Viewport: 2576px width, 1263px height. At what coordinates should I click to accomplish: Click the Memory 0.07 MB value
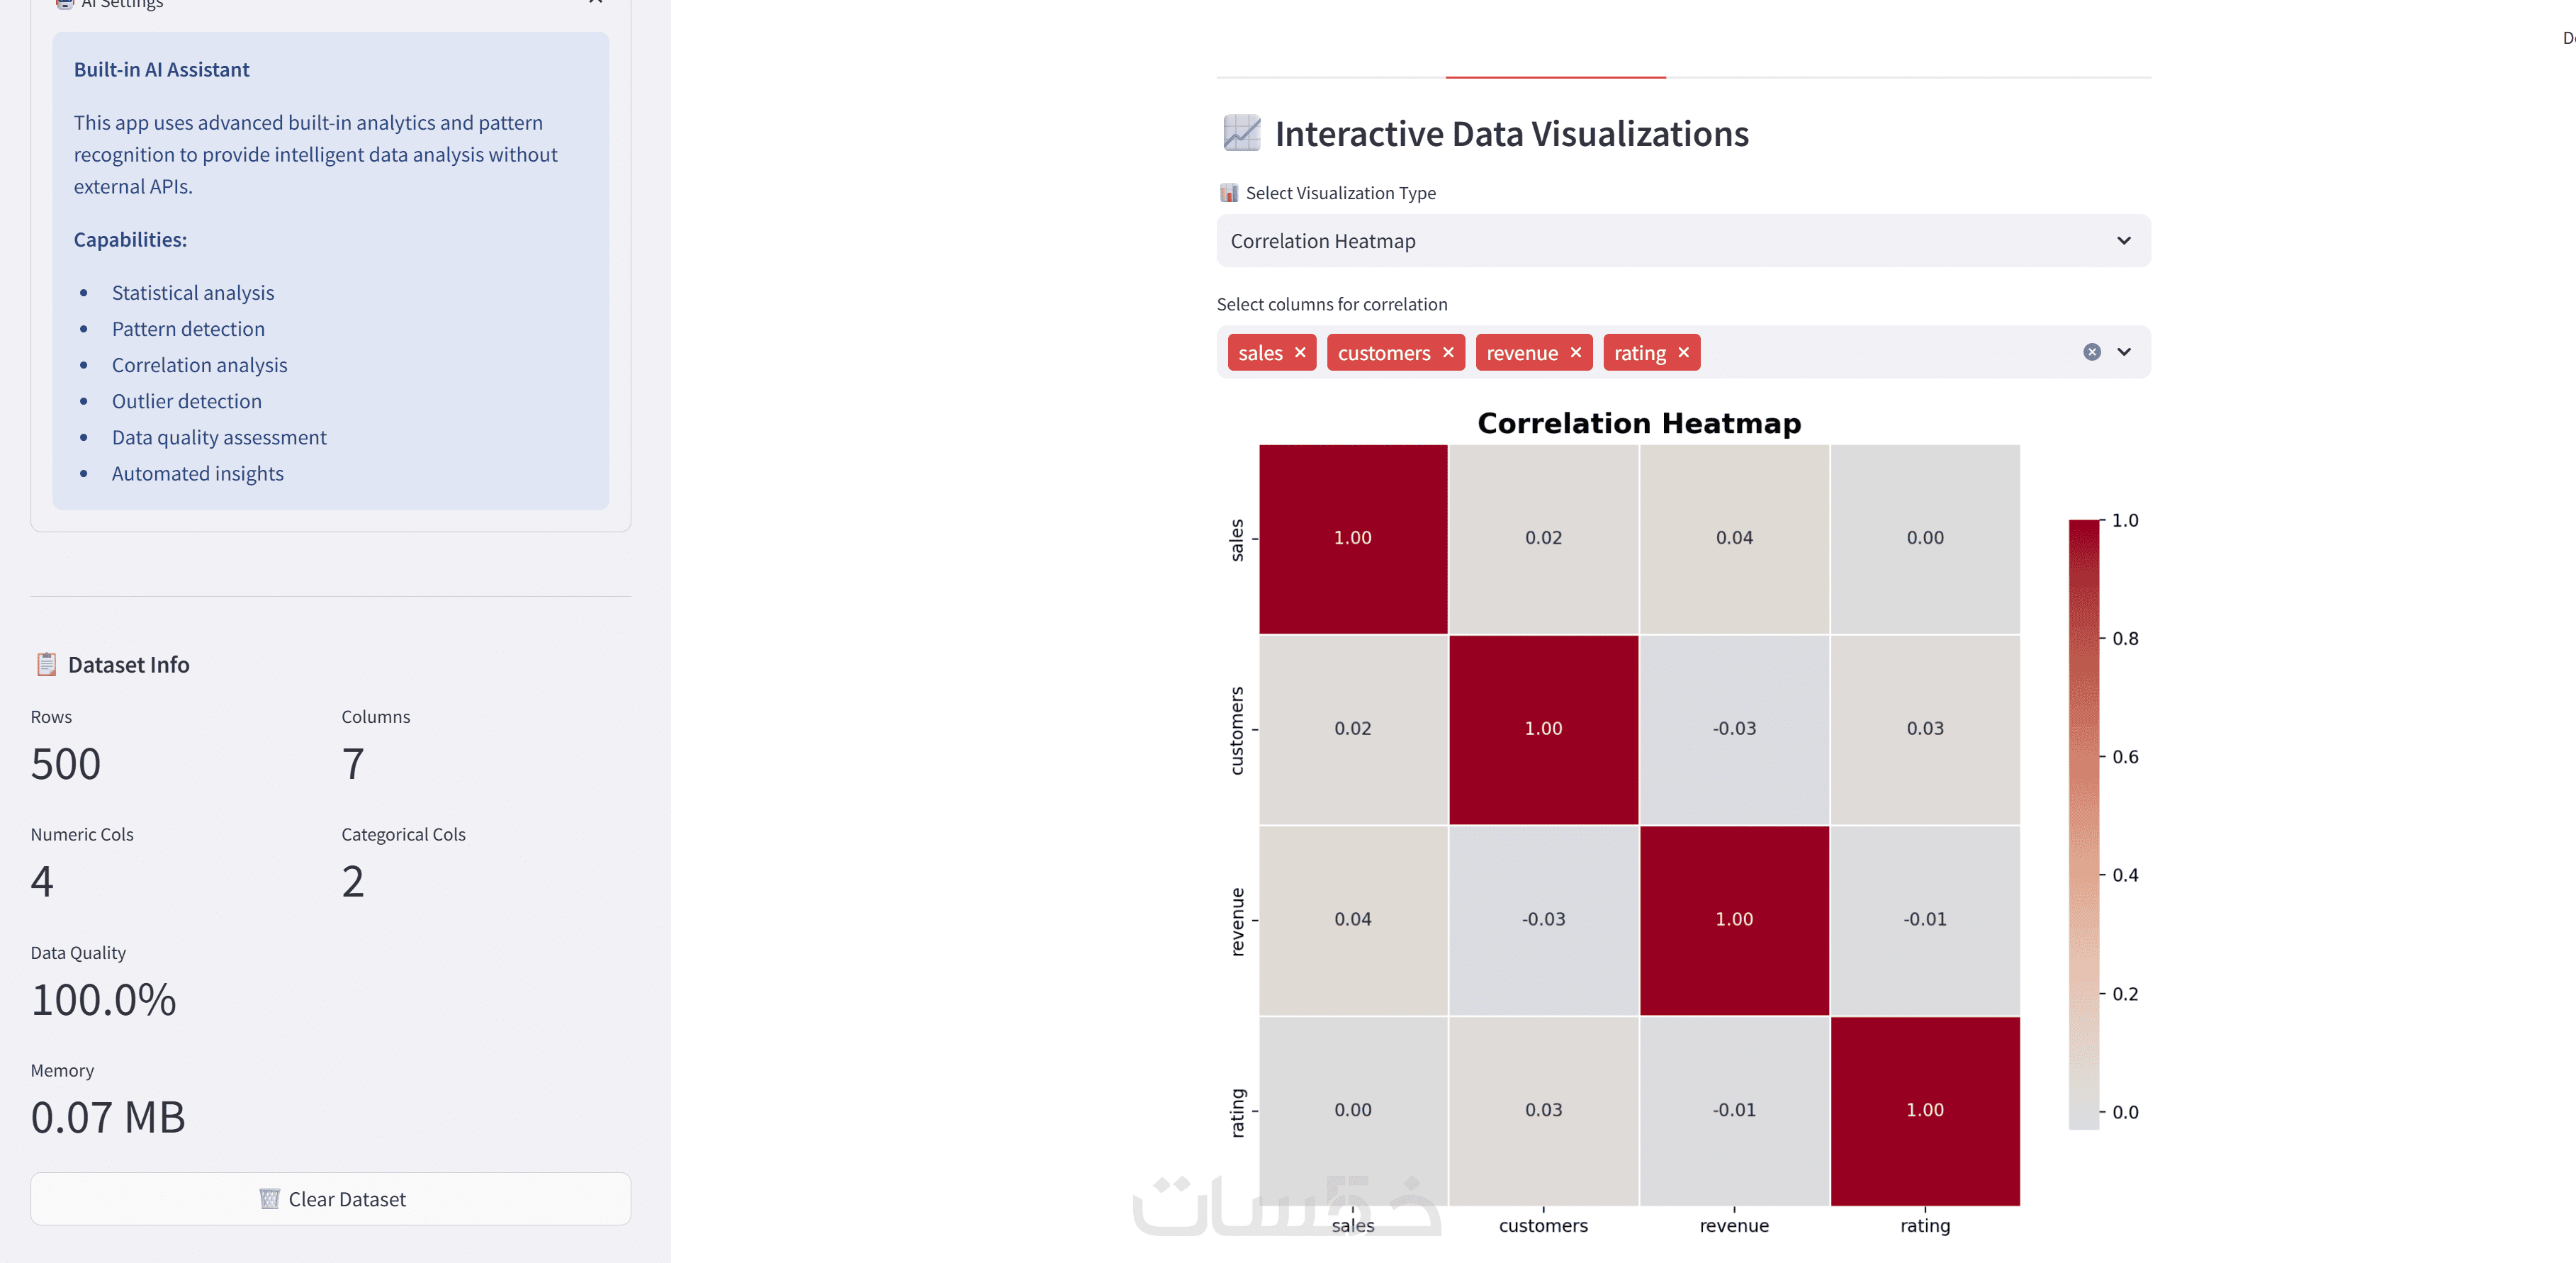108,1117
